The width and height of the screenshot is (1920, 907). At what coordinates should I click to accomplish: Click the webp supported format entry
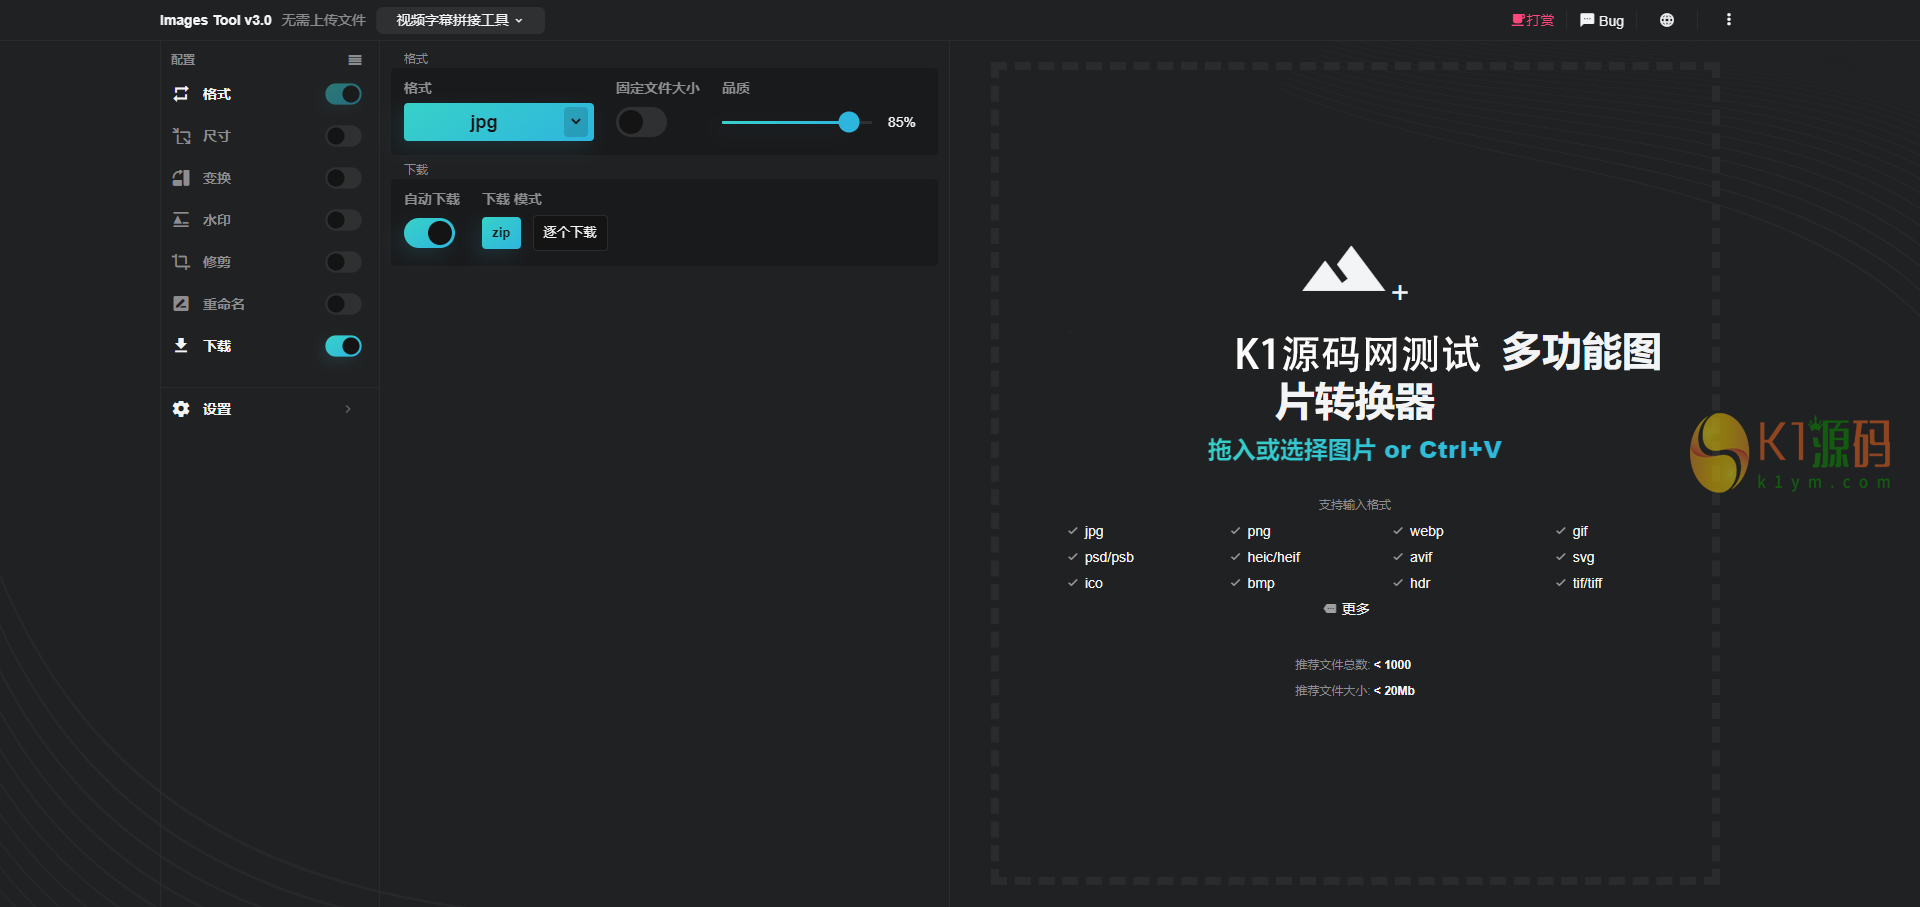coord(1419,531)
